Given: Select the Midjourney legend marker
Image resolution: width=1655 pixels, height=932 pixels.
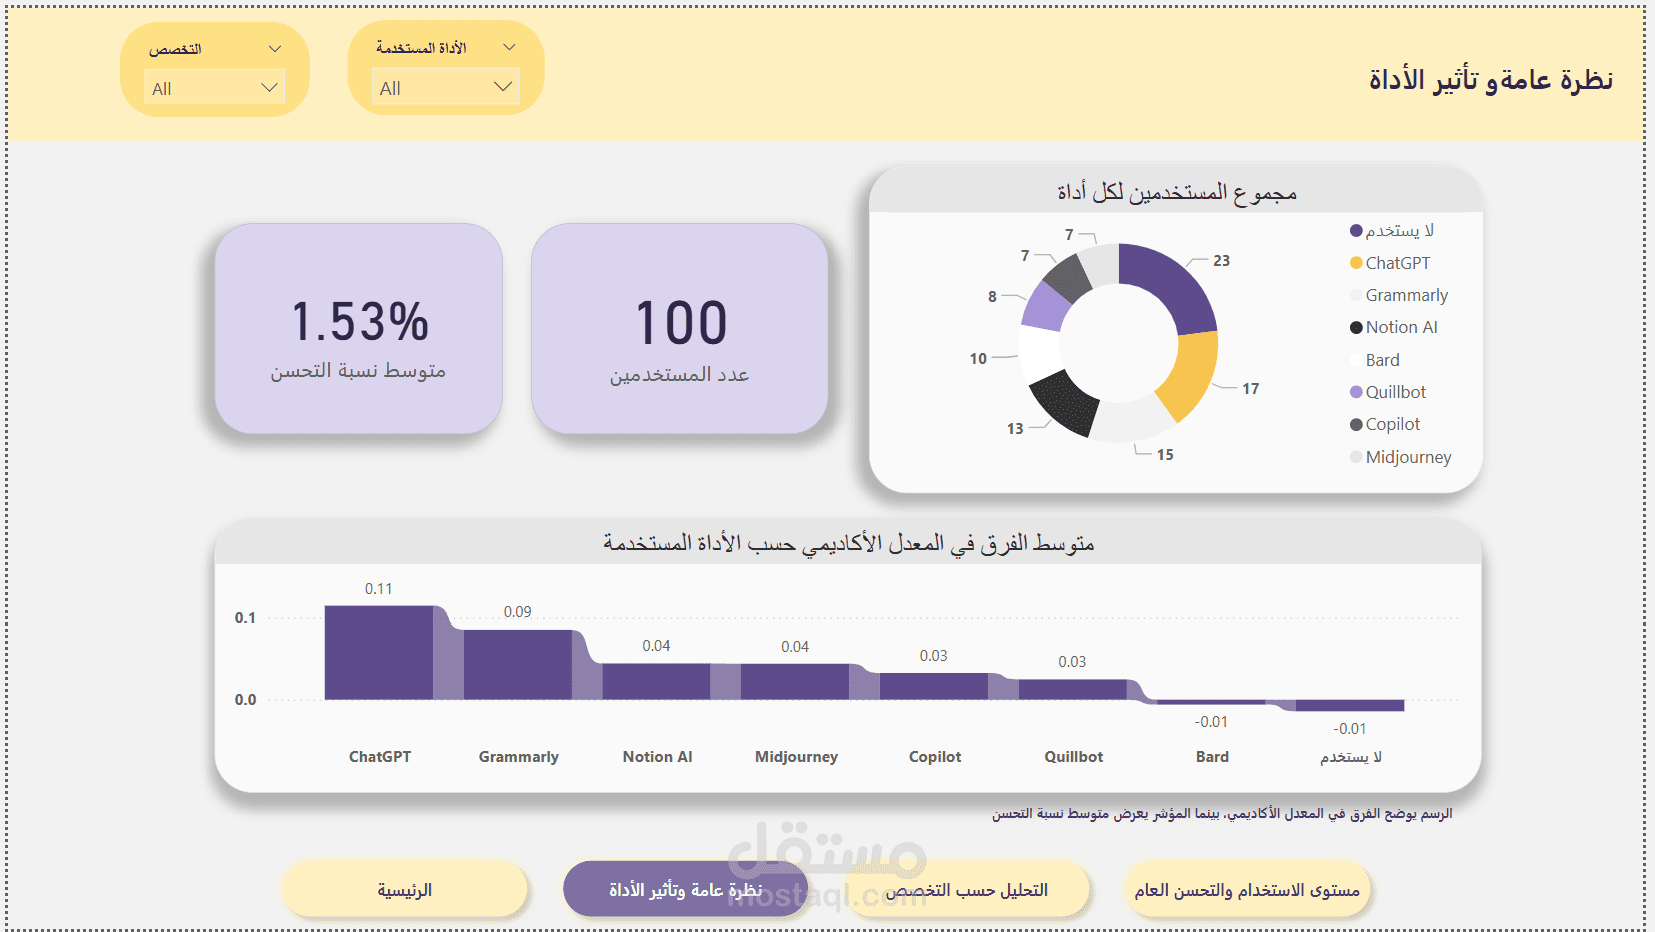Looking at the screenshot, I should [x=1356, y=457].
